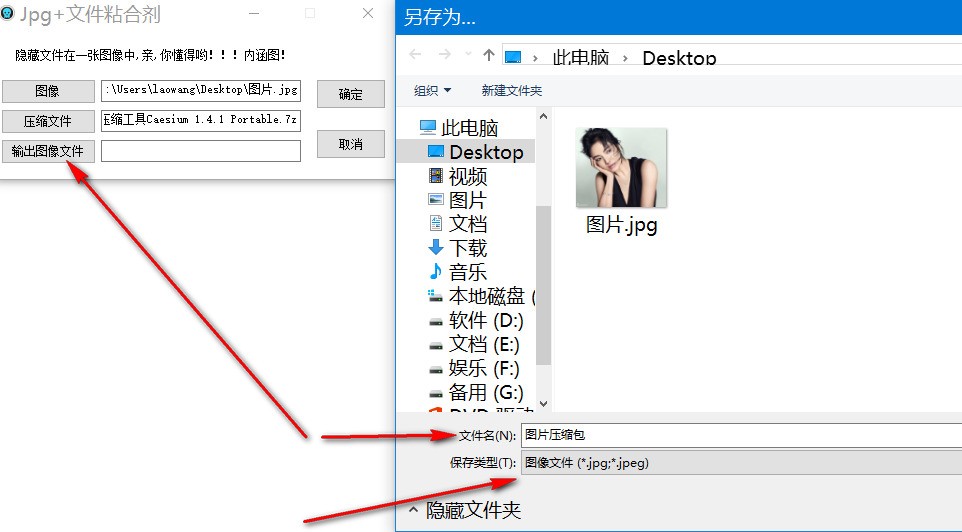Click the 文档 document icon

click(x=436, y=223)
